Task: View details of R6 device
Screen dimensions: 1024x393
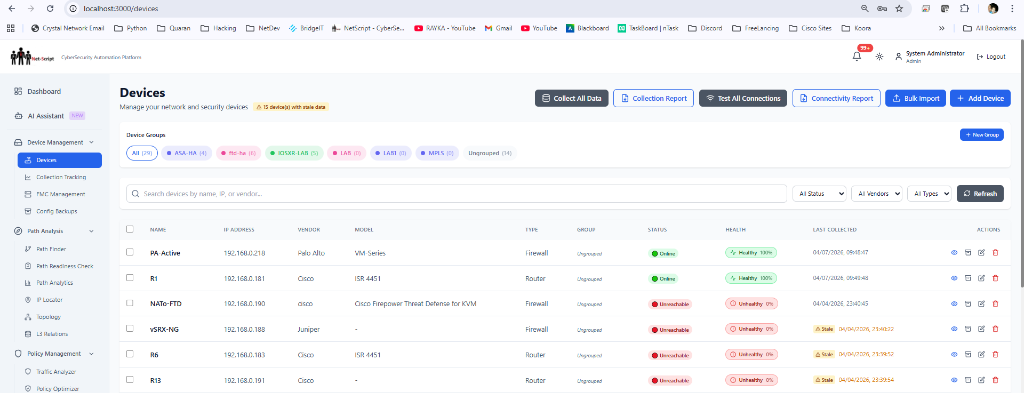Action: click(x=953, y=354)
